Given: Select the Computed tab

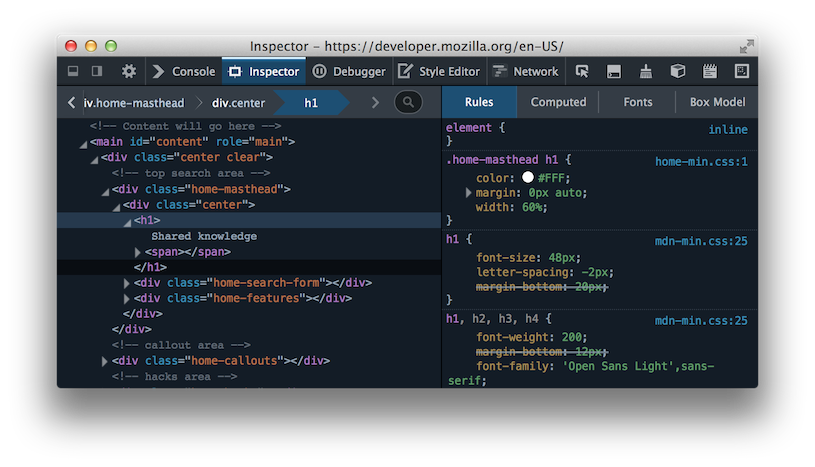Looking at the screenshot, I should coord(558,102).
